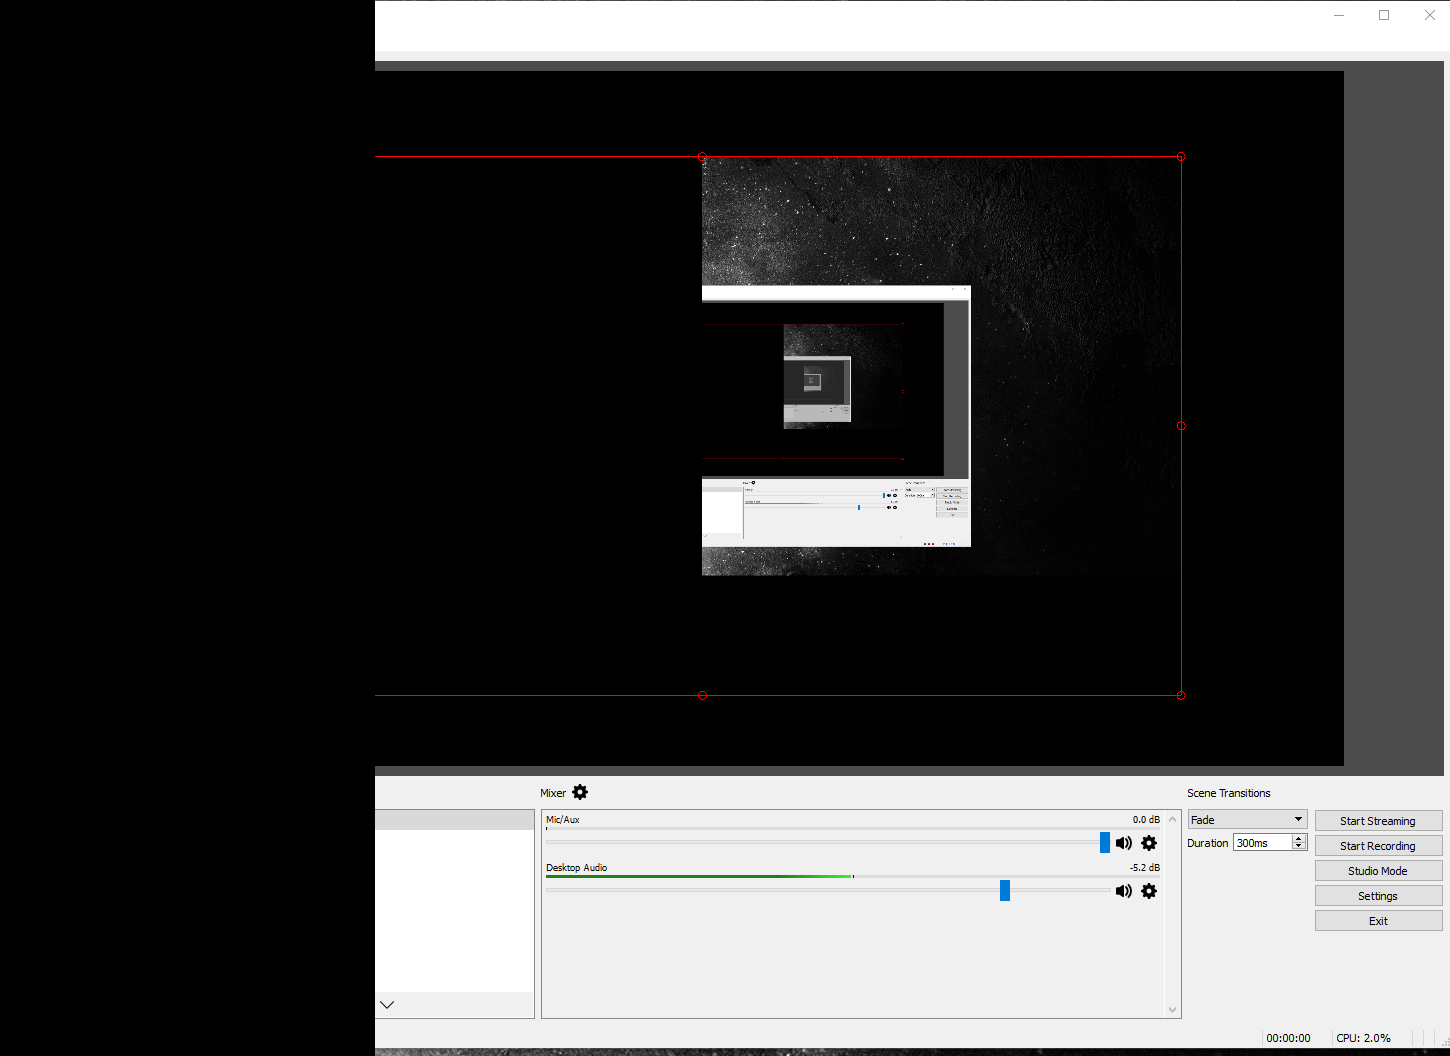Viewport: 1450px width, 1056px height.
Task: Select the bottom-right red resize handle
Action: (x=1181, y=695)
